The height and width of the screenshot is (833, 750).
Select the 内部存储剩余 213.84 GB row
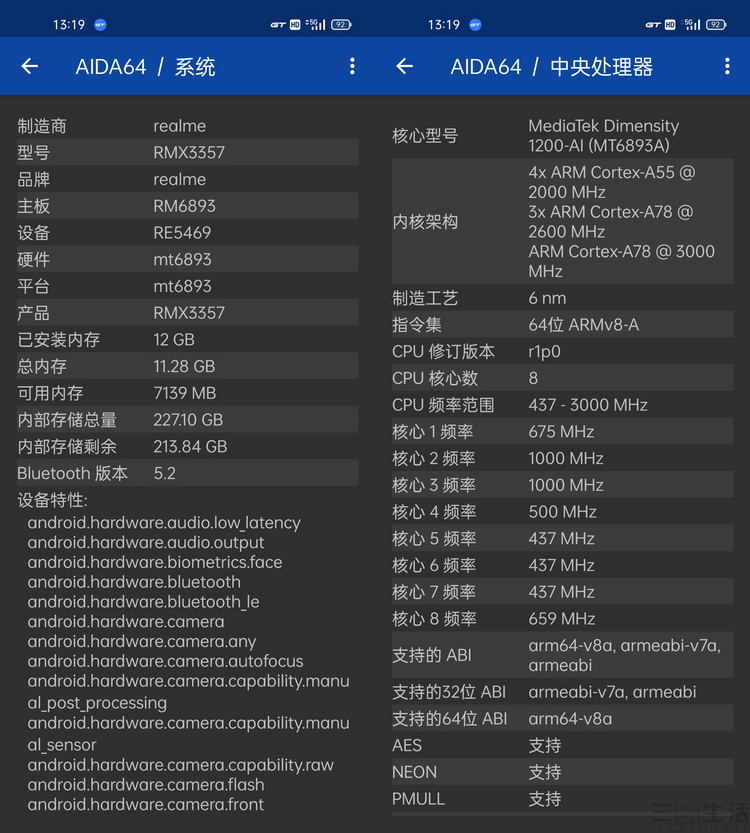[188, 446]
